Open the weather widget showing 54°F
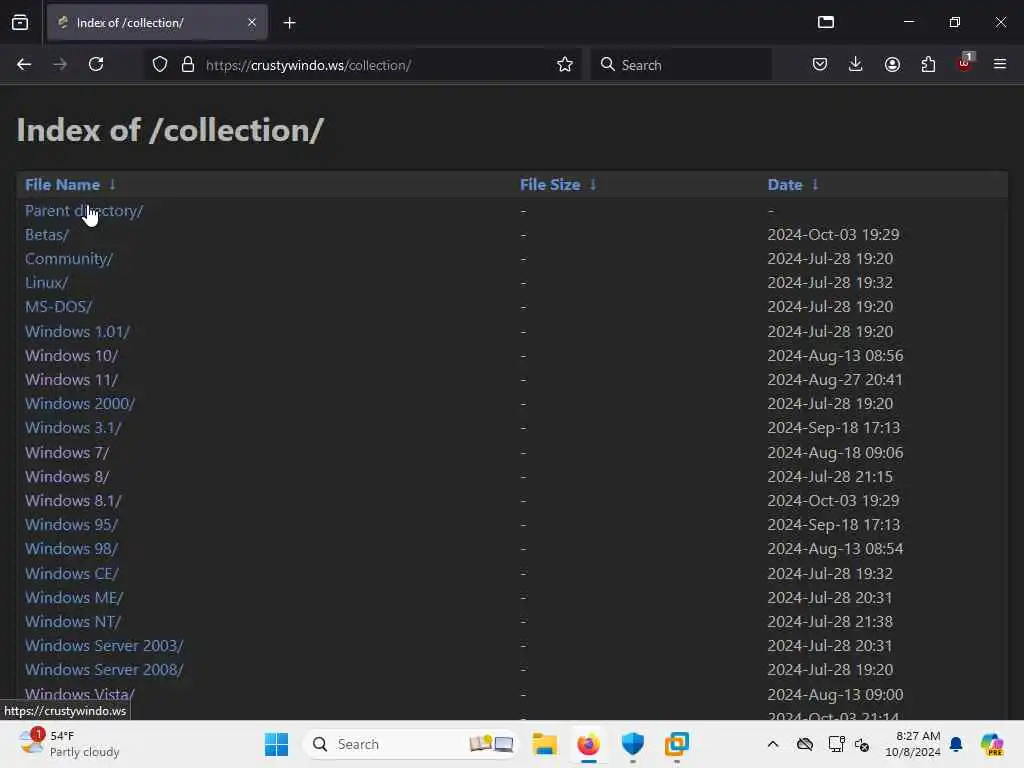The width and height of the screenshot is (1024, 768). pyautogui.click(x=69, y=744)
